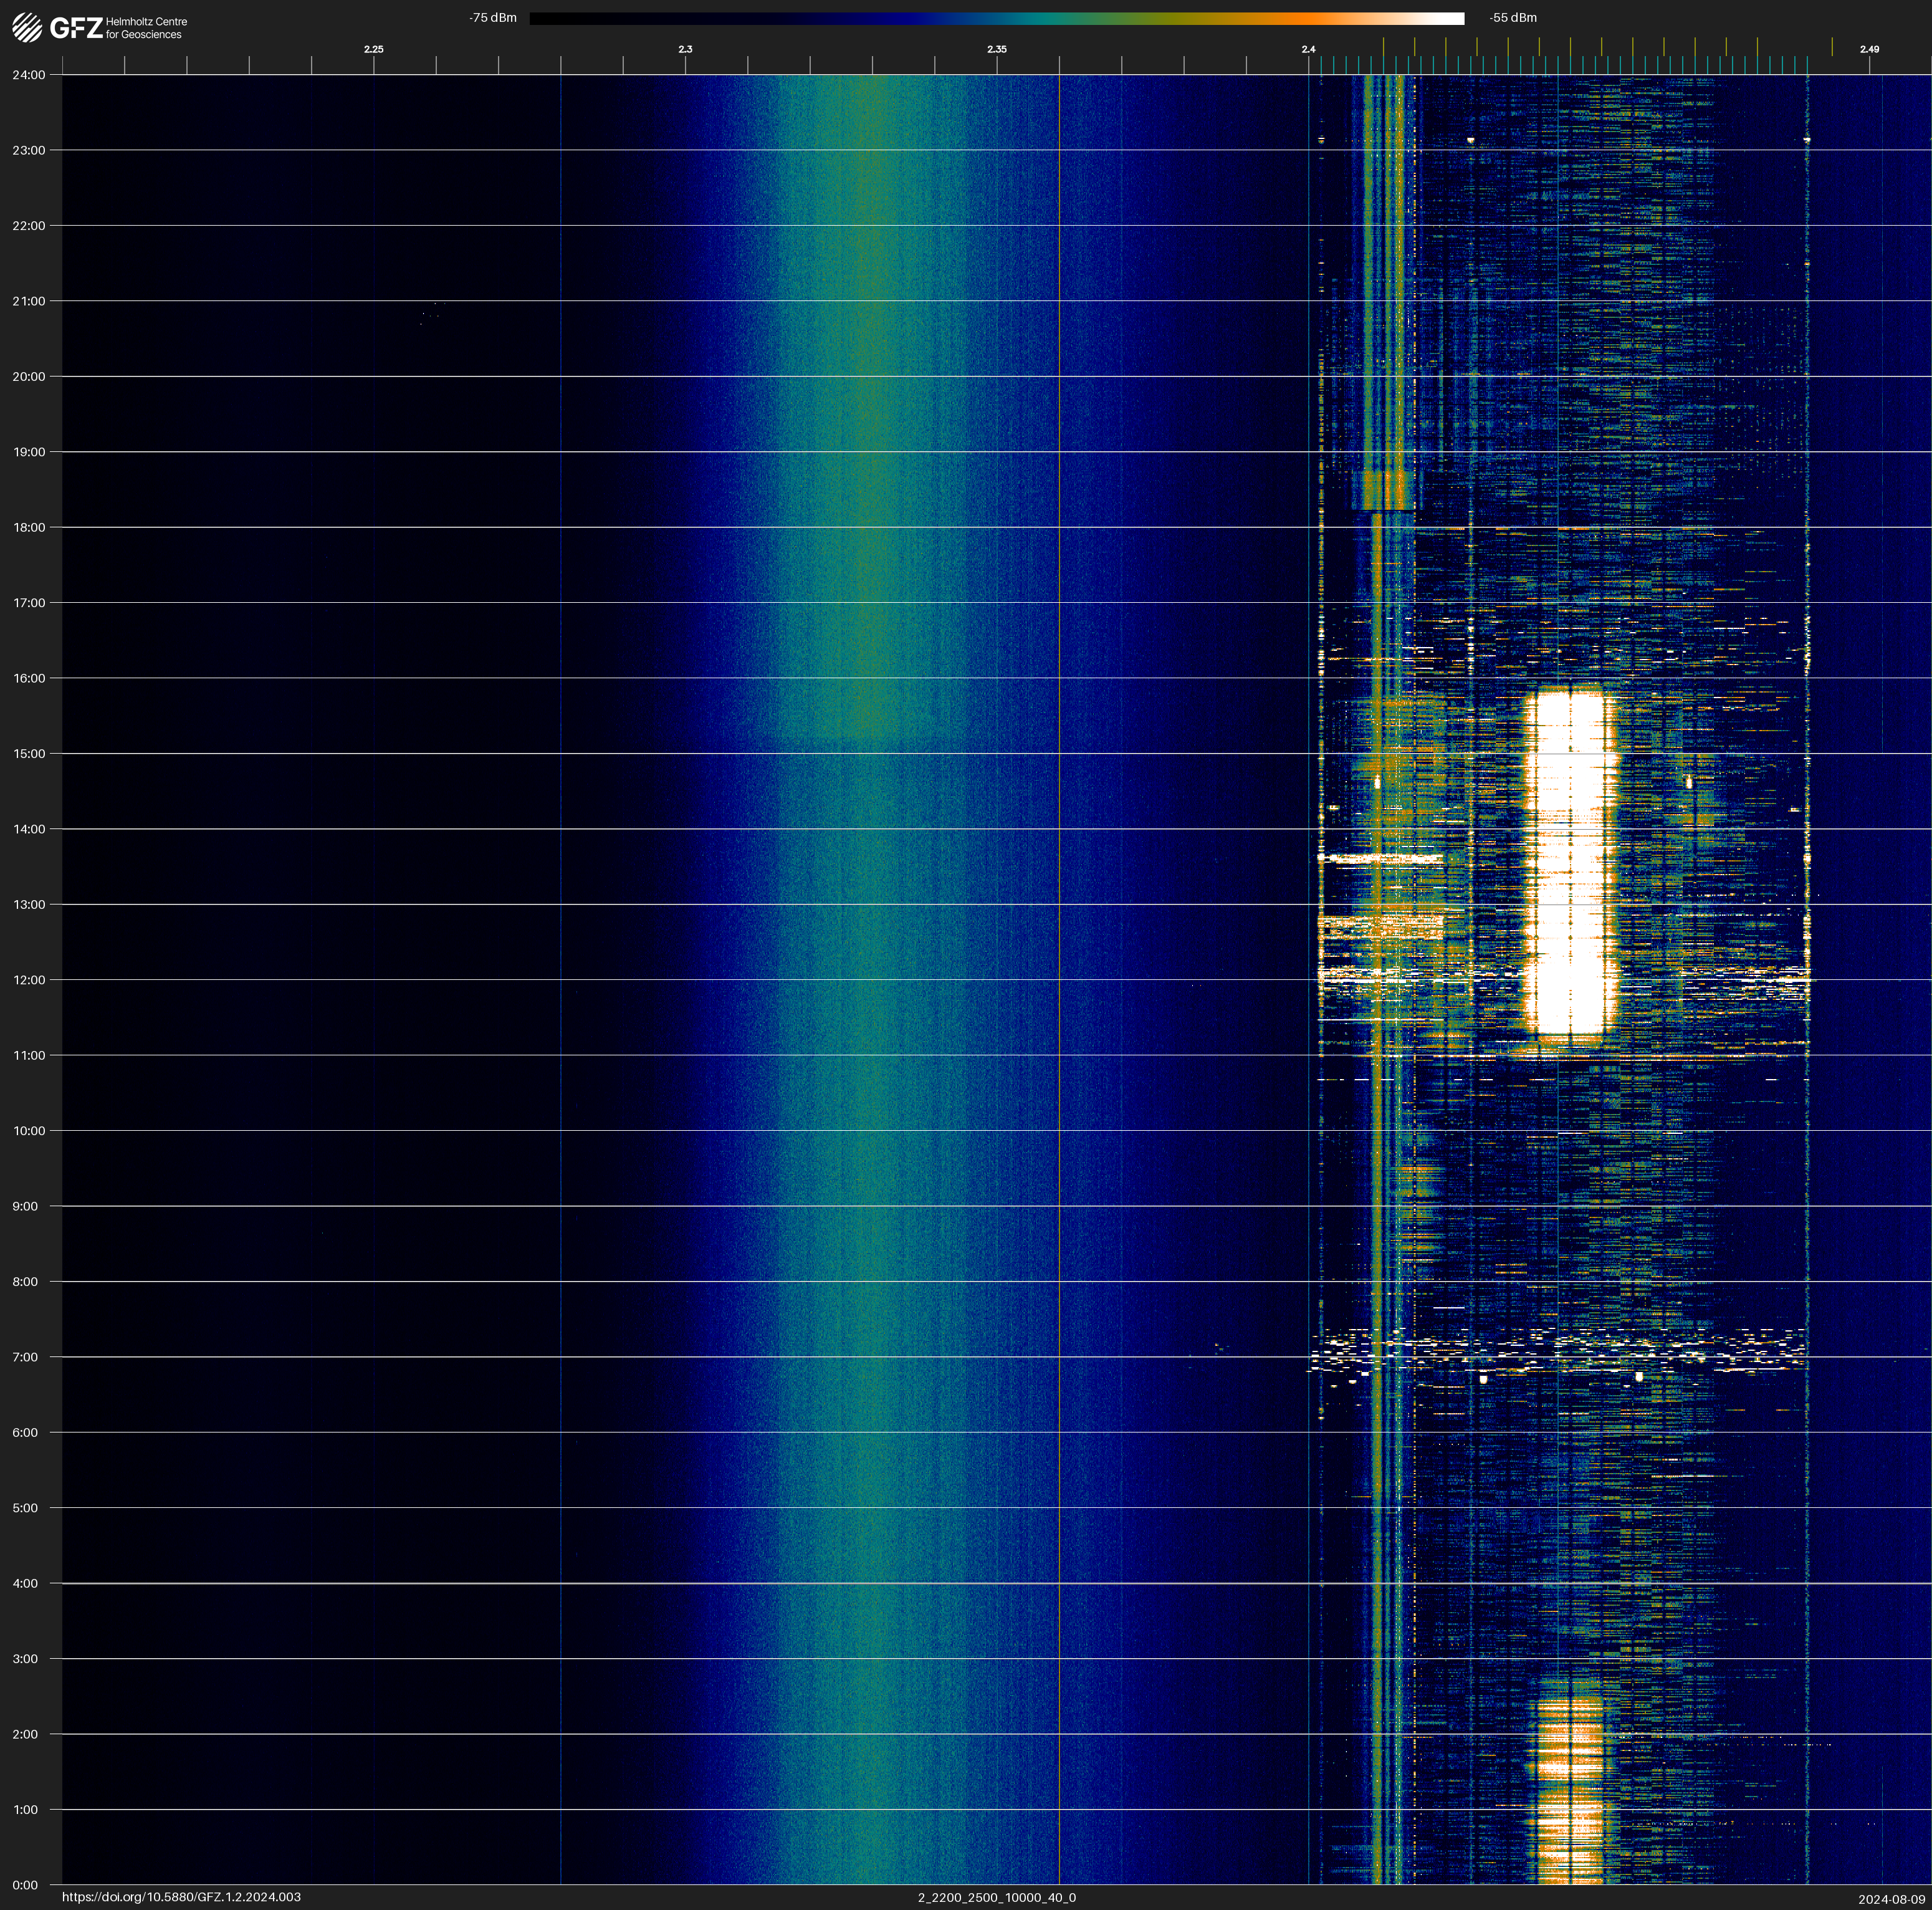The image size is (1932, 1910).
Task: Click the -55 dBm maximum scale label
Action: point(1513,18)
